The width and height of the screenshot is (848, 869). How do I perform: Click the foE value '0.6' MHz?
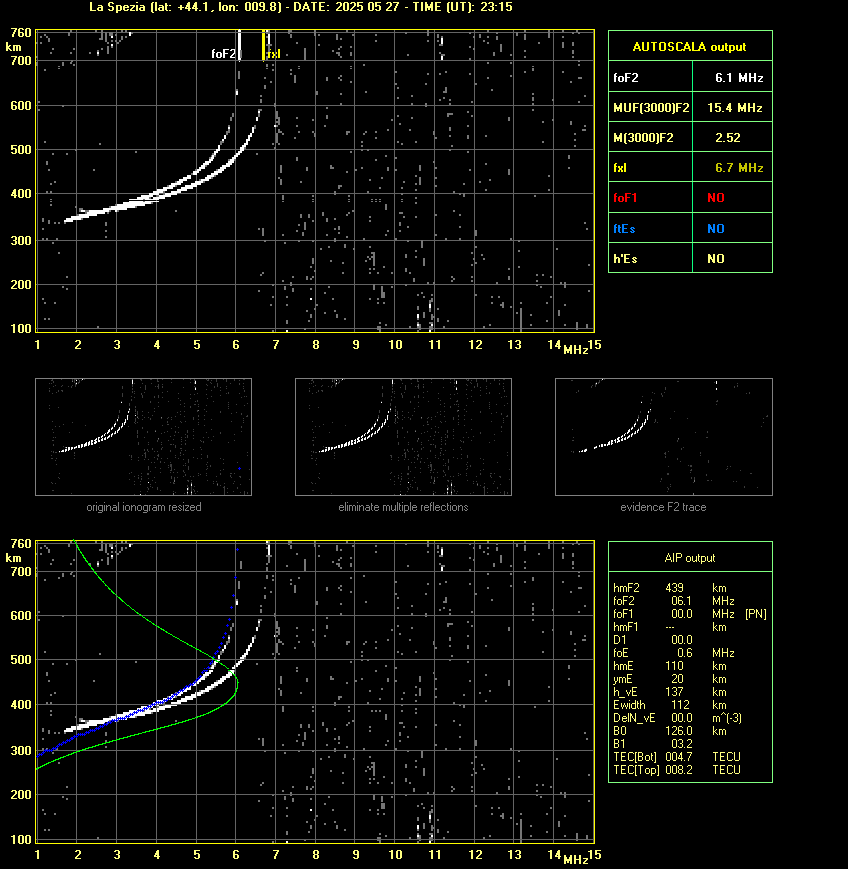(685, 653)
